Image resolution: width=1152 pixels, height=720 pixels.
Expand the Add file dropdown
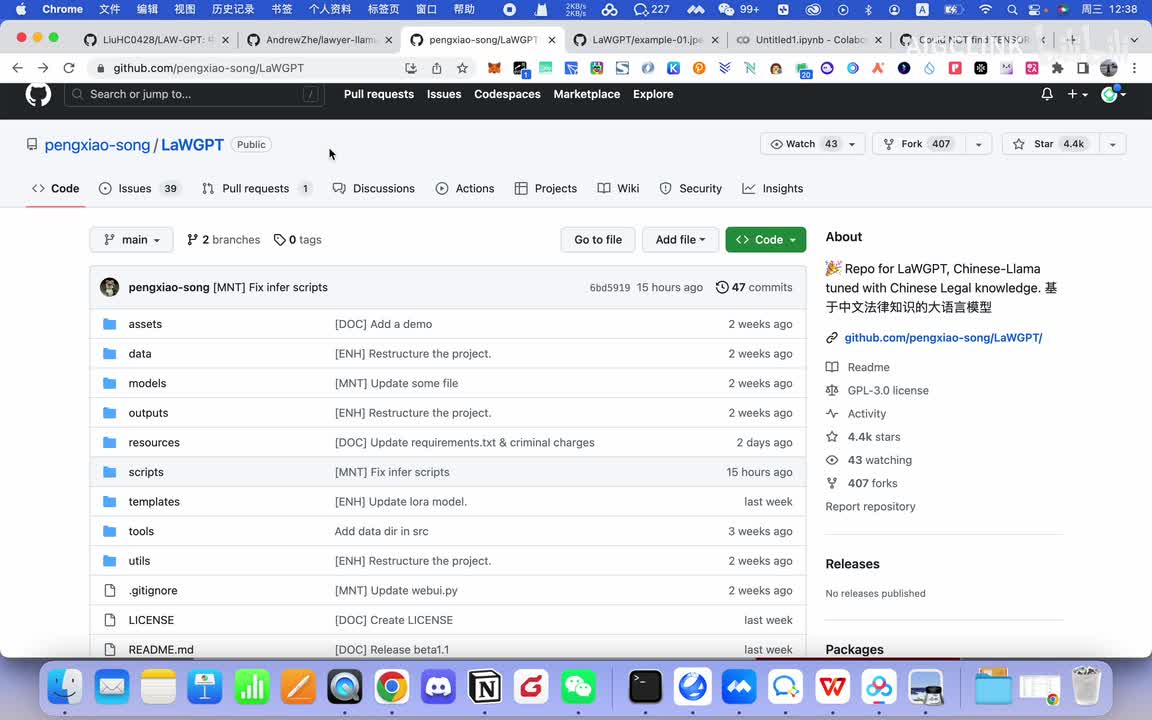pyautogui.click(x=680, y=240)
